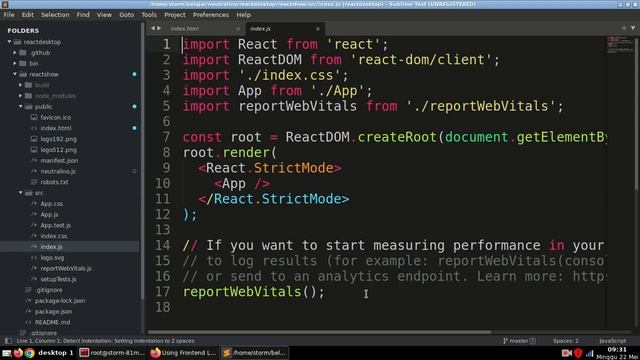Open tab list dropdown arrow
This screenshot has height=360, width=640.
tap(633, 28)
